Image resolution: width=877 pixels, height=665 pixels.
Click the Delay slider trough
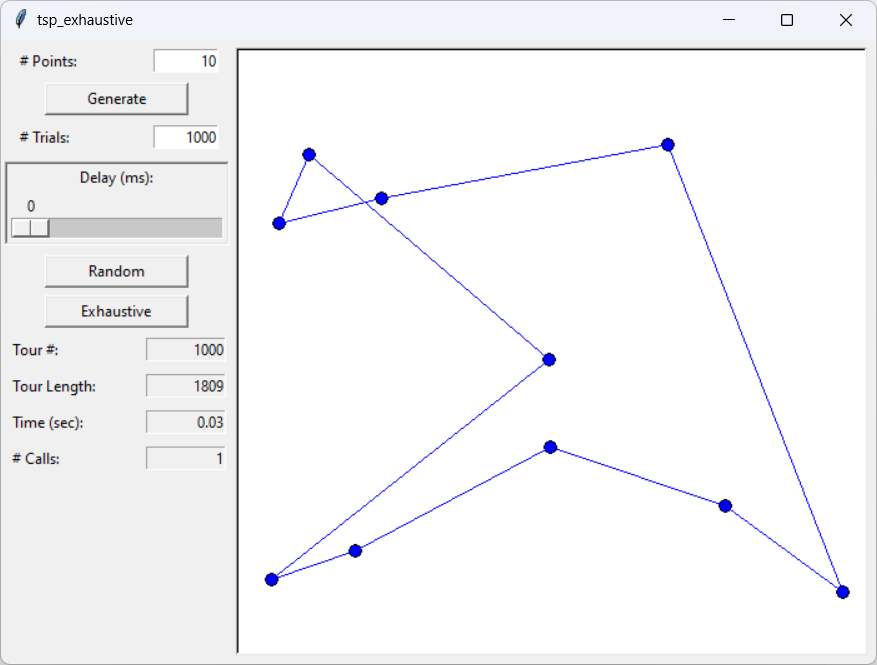click(x=117, y=228)
